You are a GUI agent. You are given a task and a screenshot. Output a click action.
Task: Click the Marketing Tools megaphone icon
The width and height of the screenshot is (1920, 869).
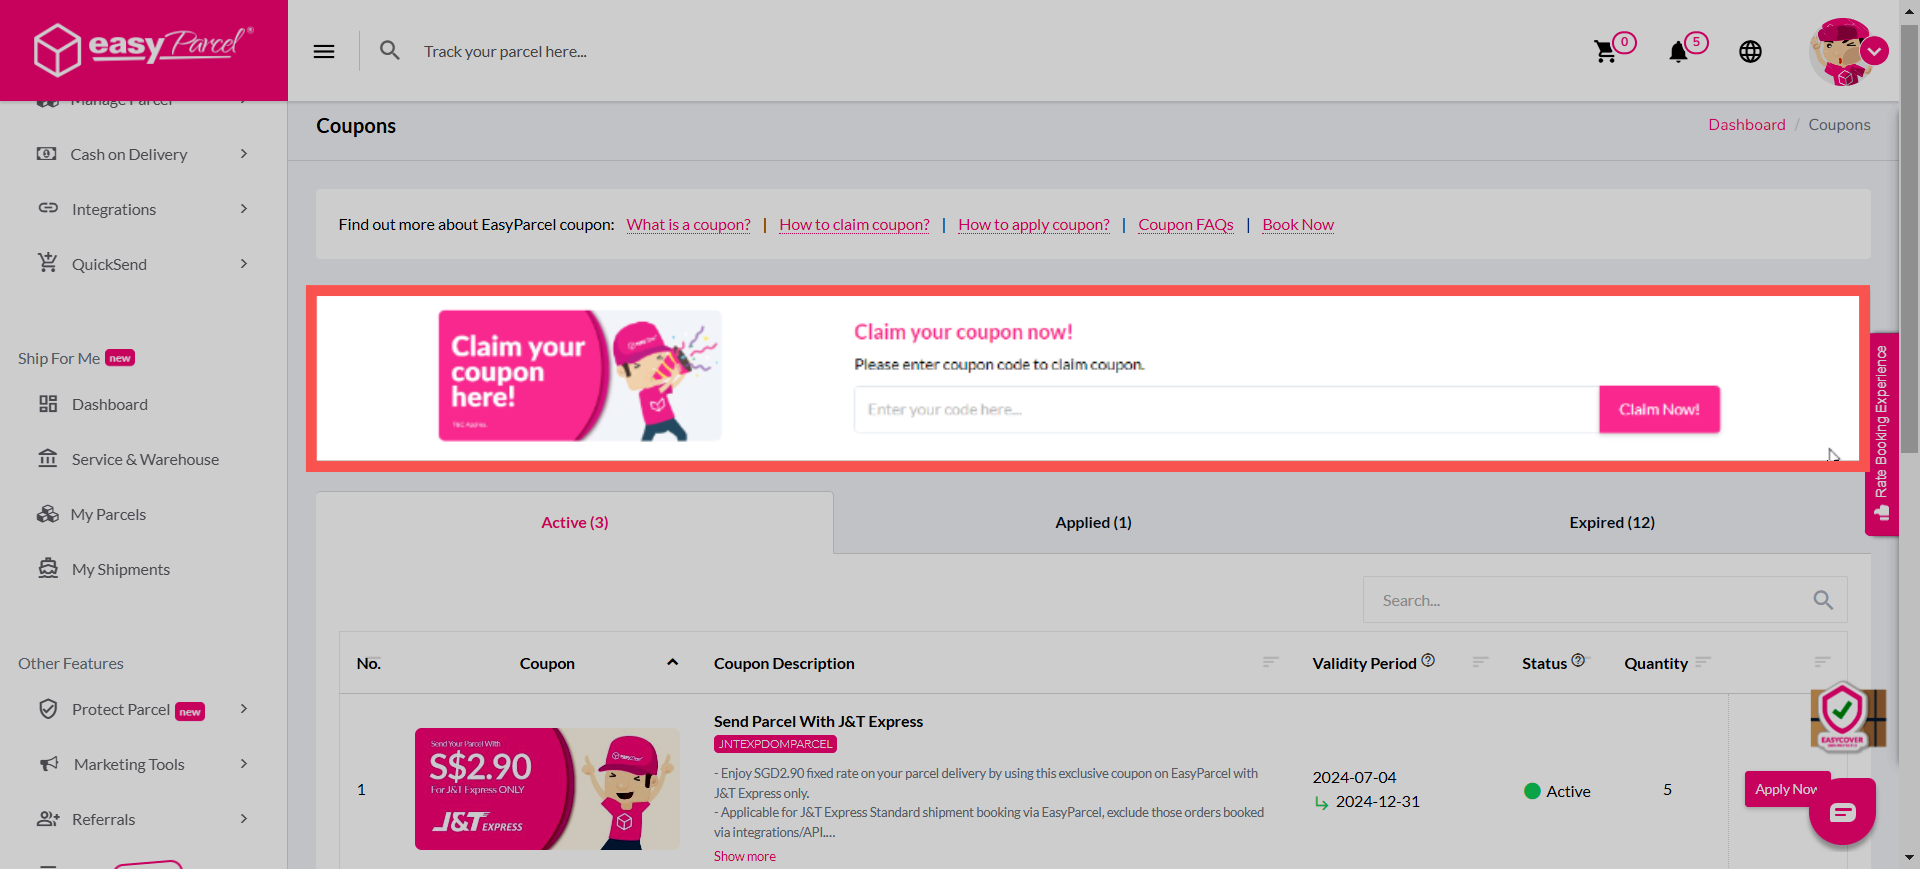click(x=48, y=764)
